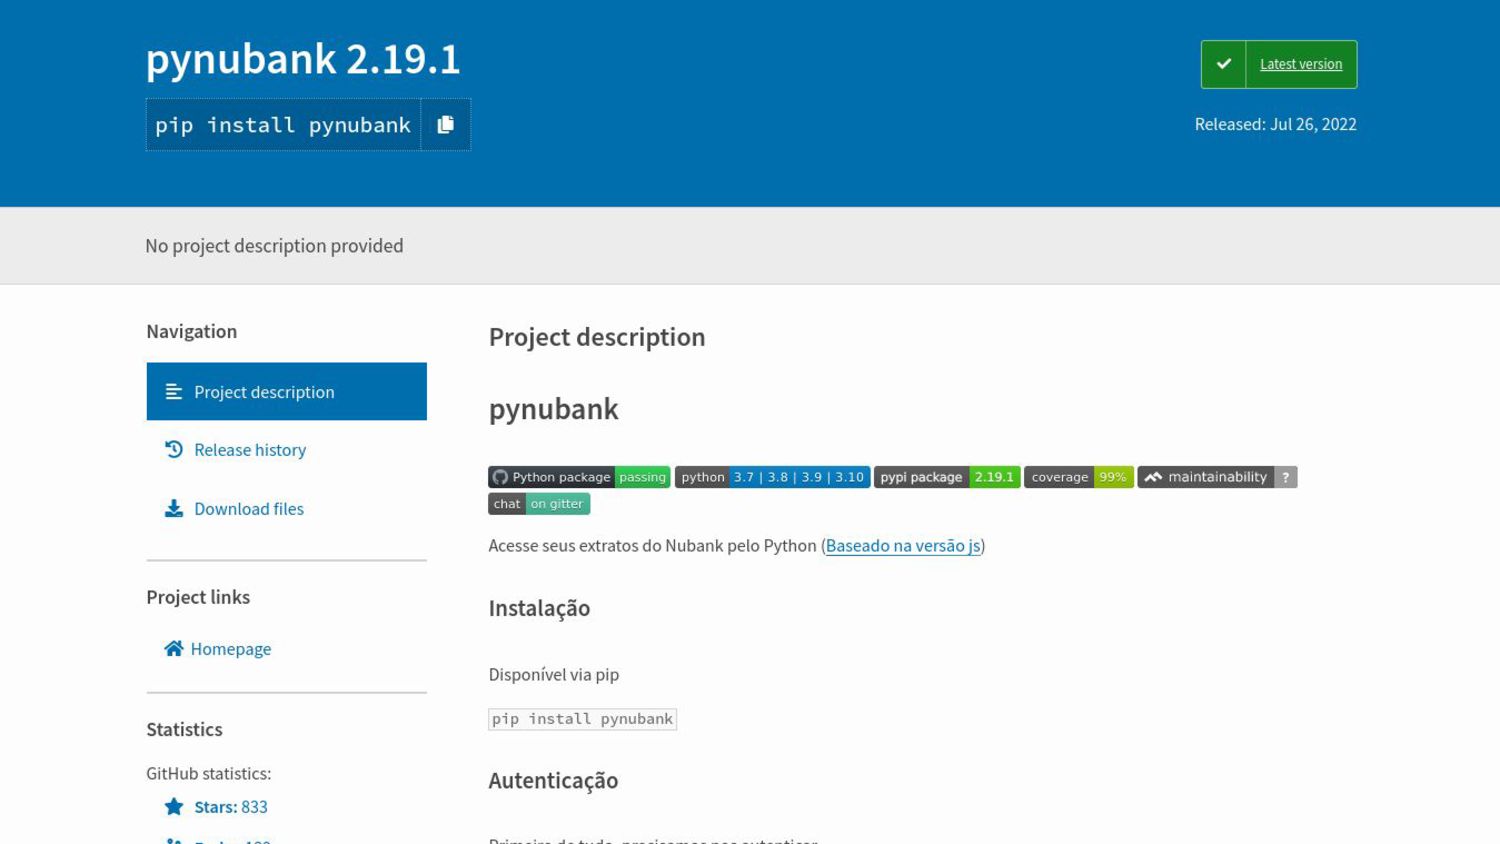
Task: Click the Project description lines icon
Action: pyautogui.click(x=174, y=391)
